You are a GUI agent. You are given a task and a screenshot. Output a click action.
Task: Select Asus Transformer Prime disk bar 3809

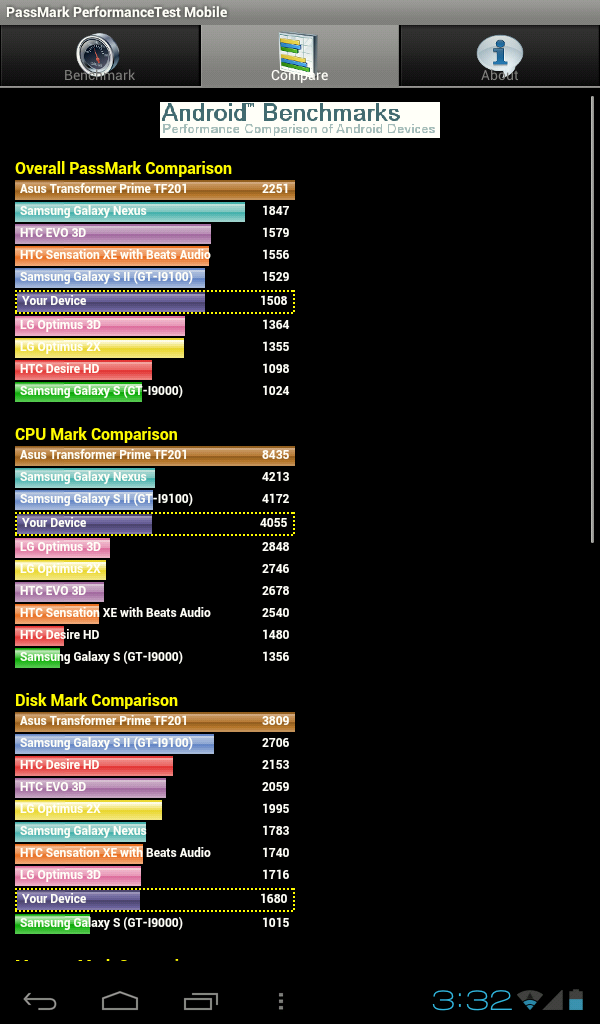pos(155,722)
